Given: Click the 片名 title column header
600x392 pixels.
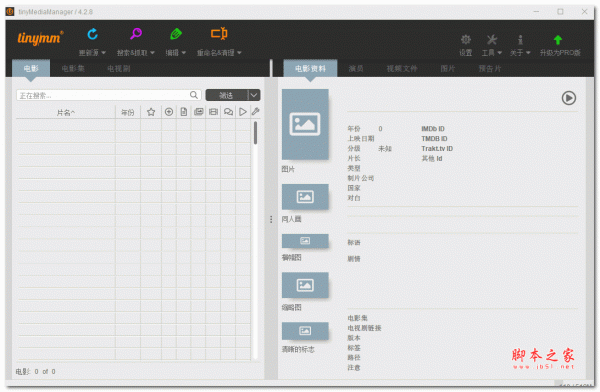Looking at the screenshot, I should tap(65, 112).
